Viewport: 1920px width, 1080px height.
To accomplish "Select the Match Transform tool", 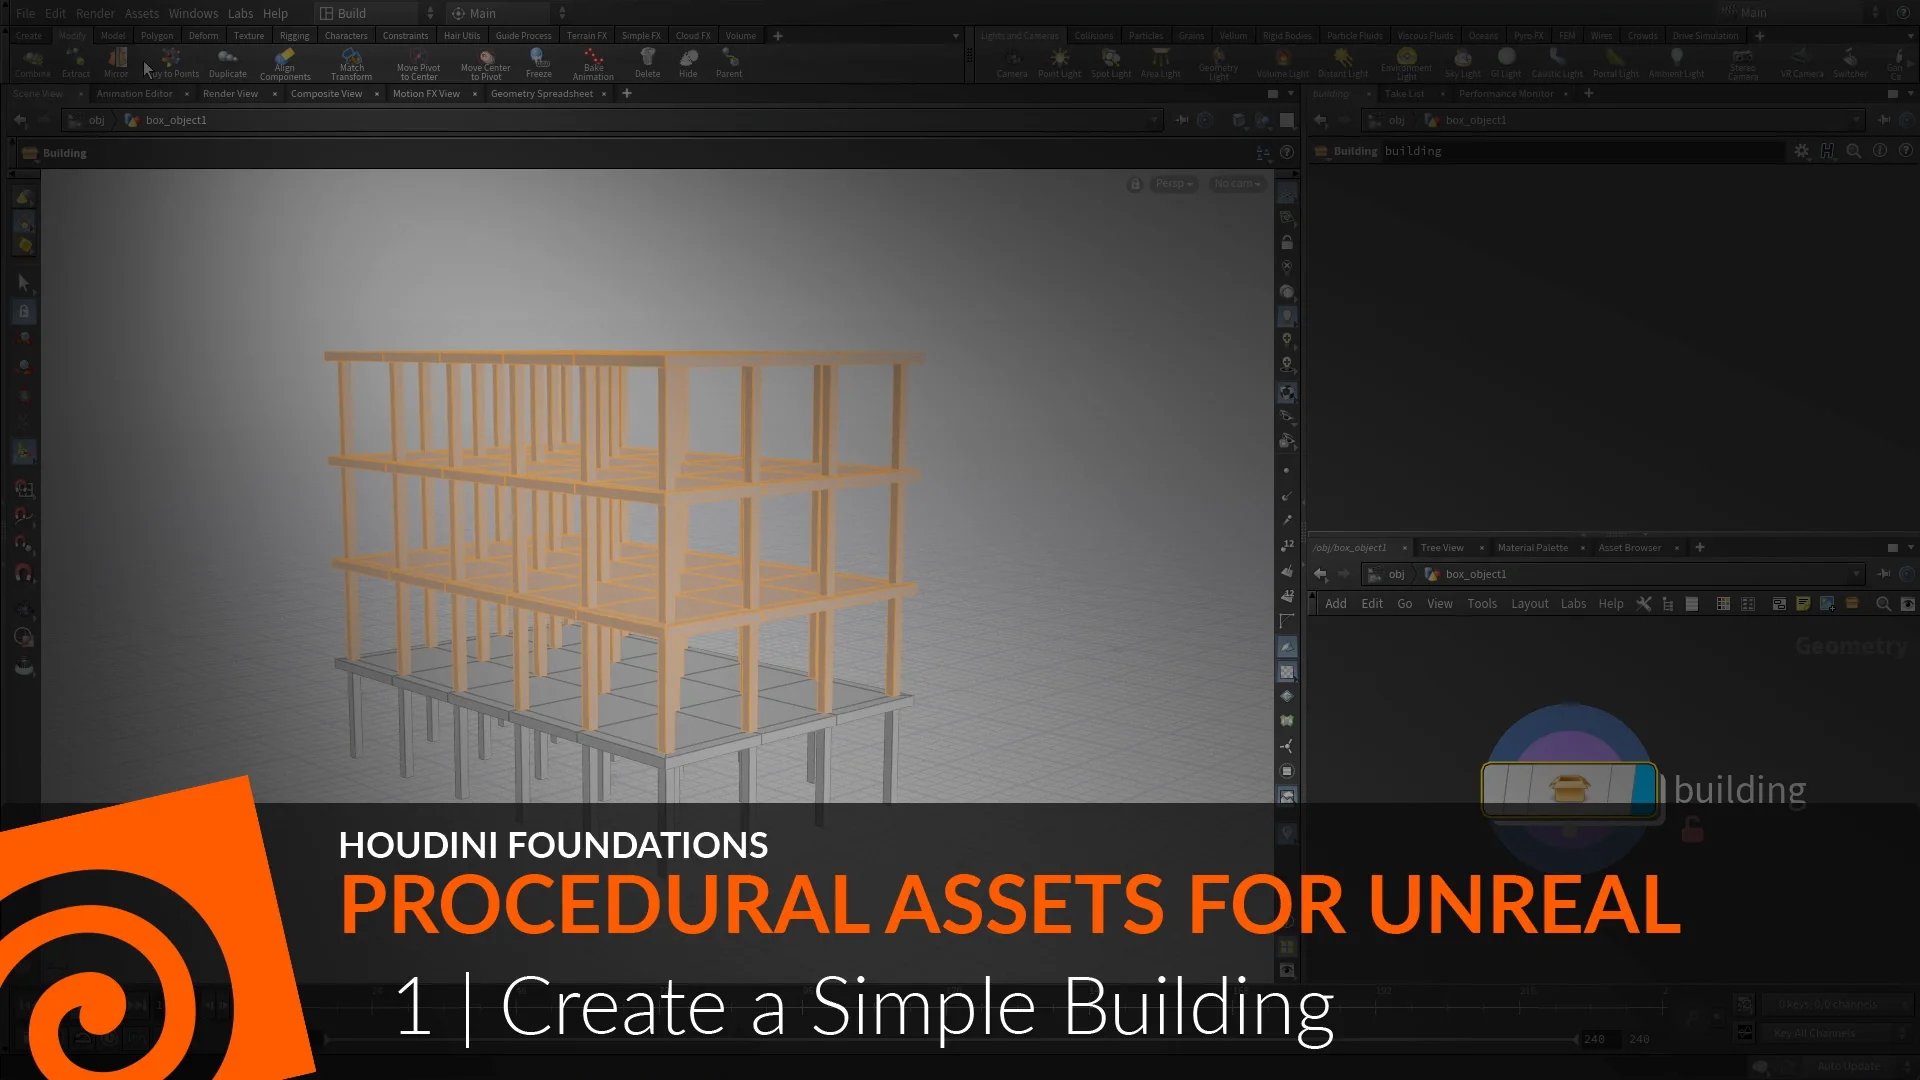I will (351, 63).
